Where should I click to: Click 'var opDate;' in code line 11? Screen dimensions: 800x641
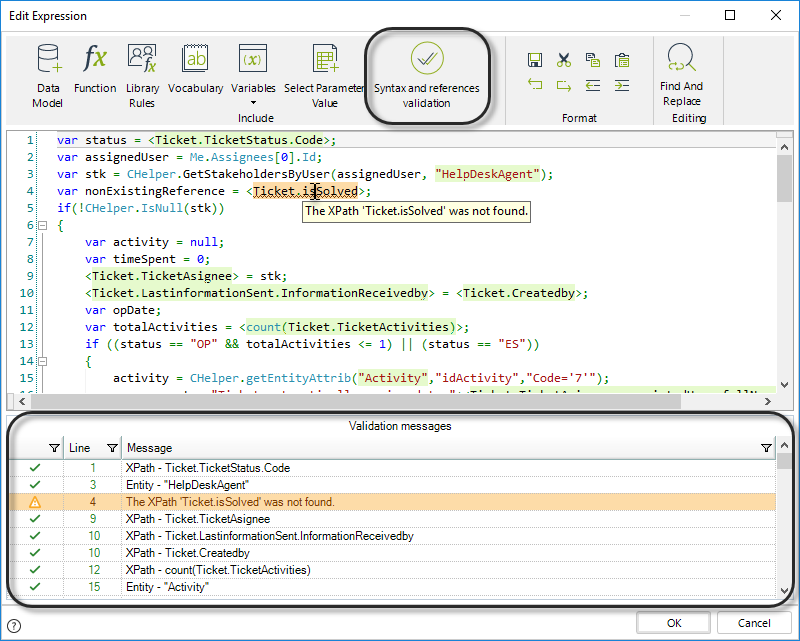click(x=123, y=310)
